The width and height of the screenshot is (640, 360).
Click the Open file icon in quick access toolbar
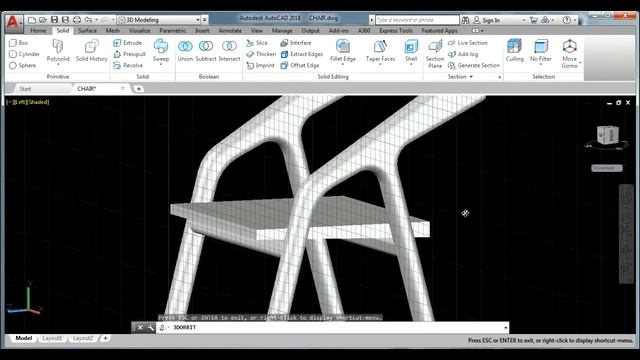[x=43, y=20]
